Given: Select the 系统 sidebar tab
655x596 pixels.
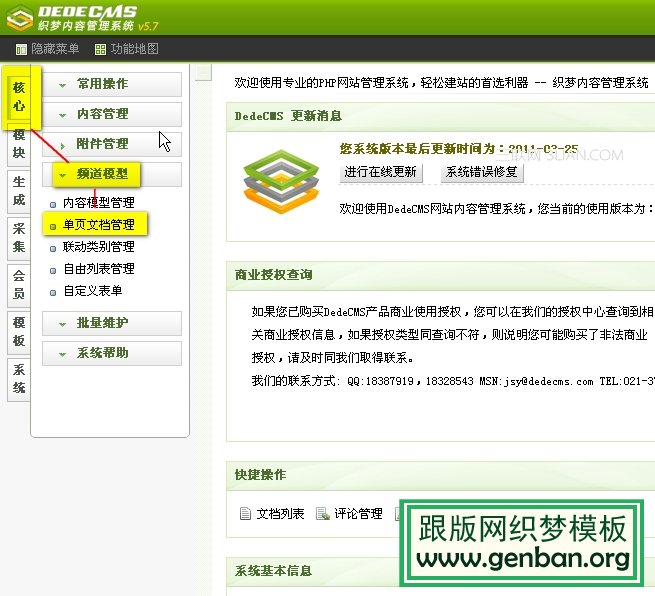Looking at the screenshot, I should (x=19, y=378).
